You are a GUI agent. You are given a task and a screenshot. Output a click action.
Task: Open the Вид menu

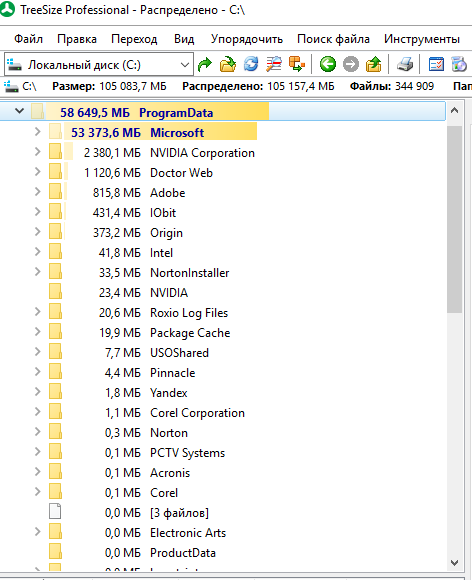184,39
